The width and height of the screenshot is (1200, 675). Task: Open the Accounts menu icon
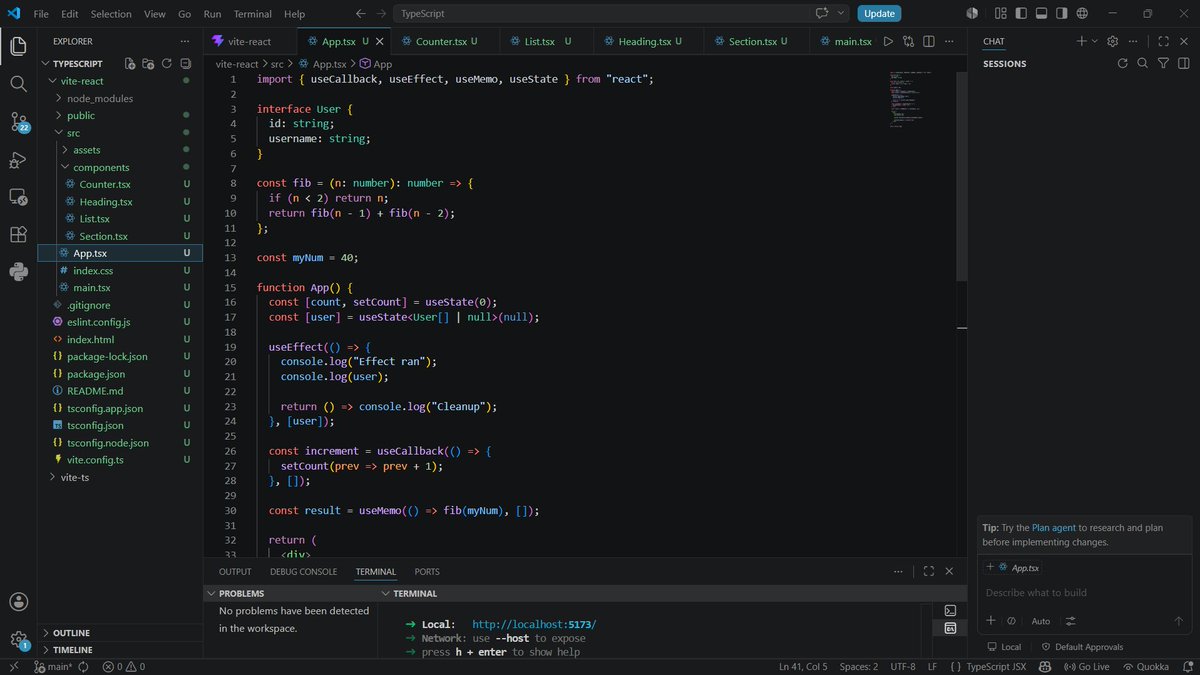coord(18,602)
